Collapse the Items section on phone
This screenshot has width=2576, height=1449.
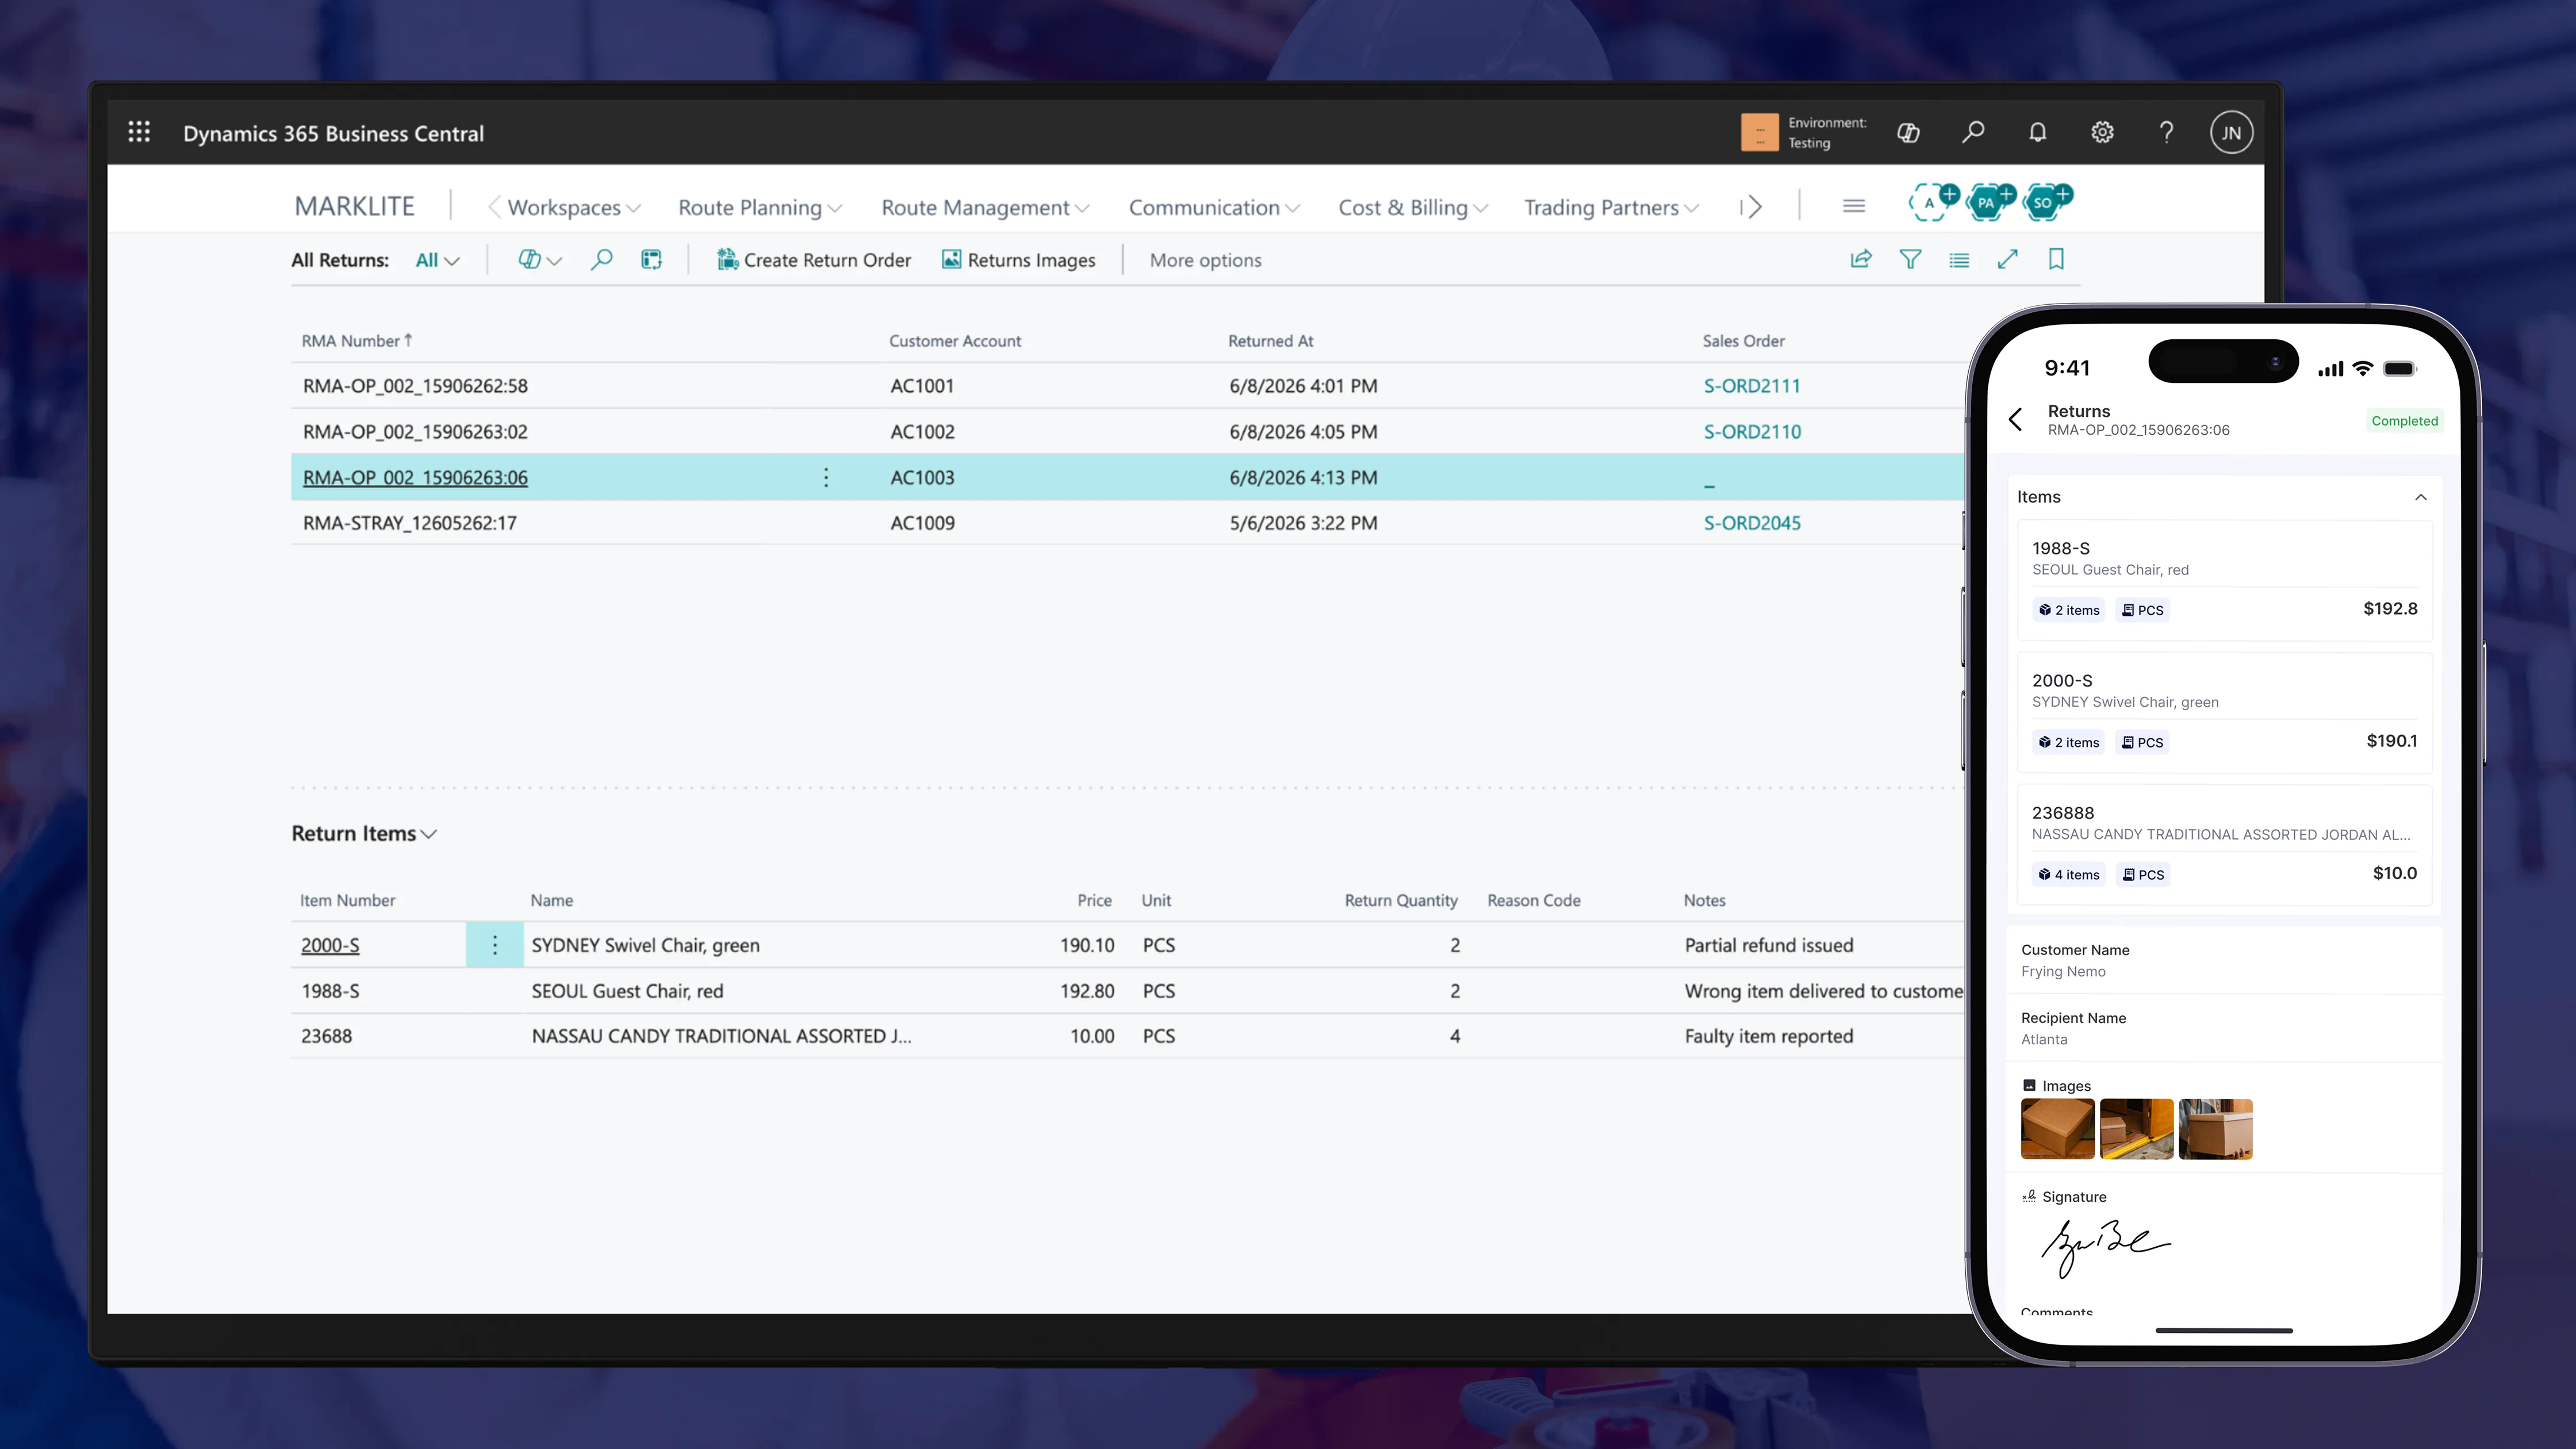(2421, 497)
